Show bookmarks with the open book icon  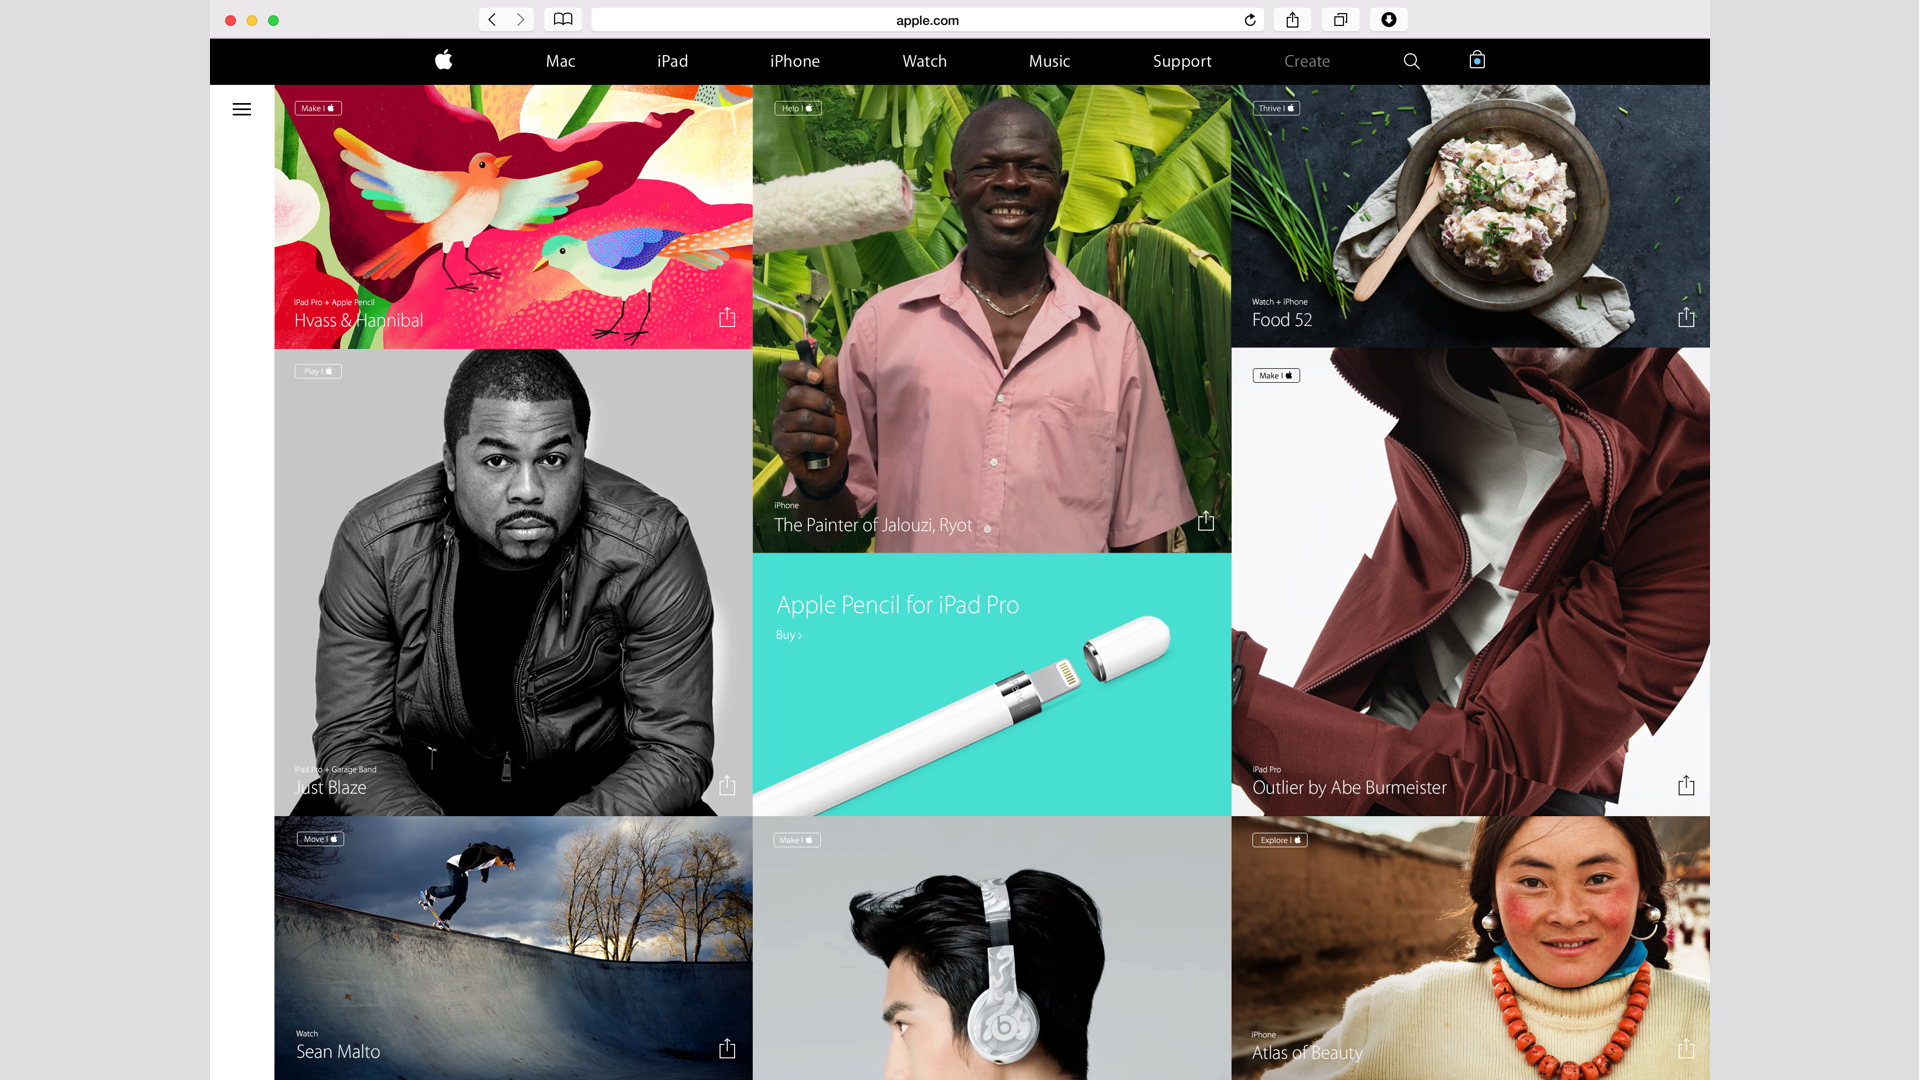tap(563, 20)
